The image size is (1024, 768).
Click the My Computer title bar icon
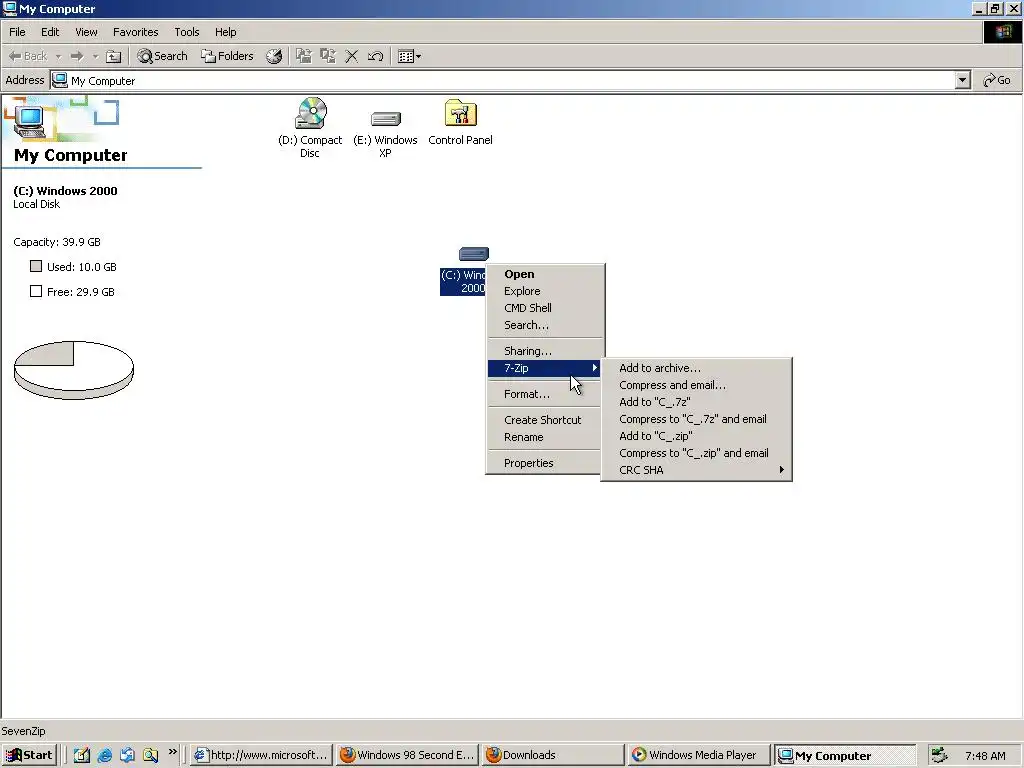(x=10, y=8)
